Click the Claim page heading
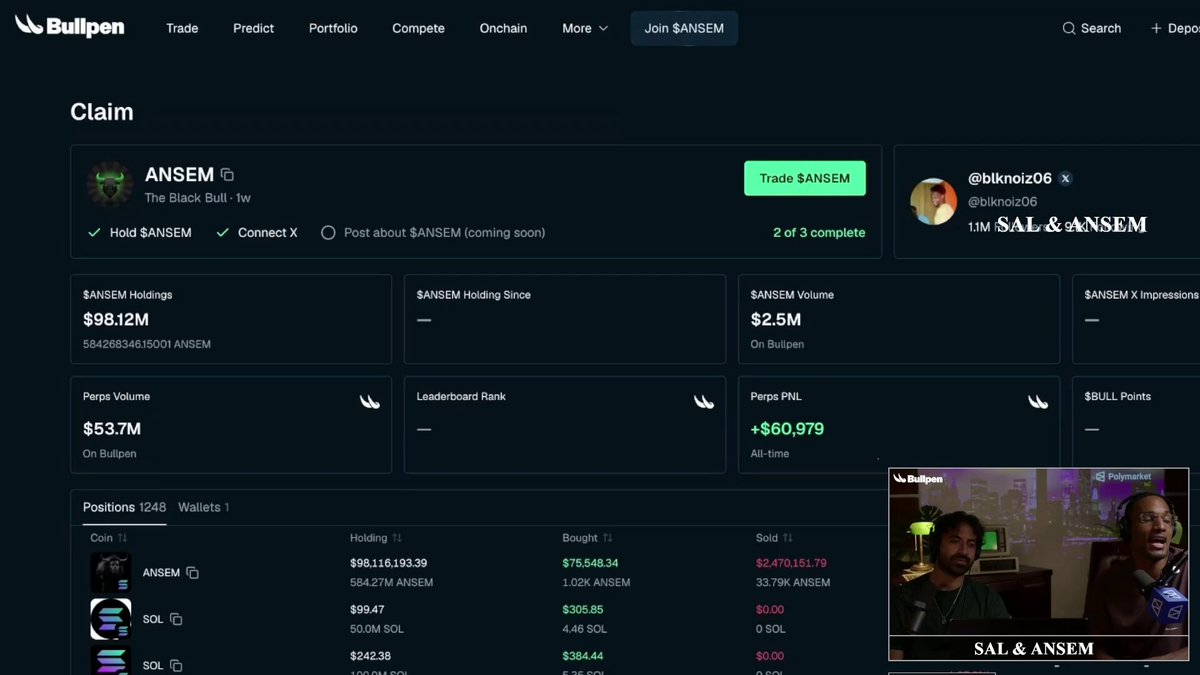Image resolution: width=1200 pixels, height=675 pixels. coord(102,112)
